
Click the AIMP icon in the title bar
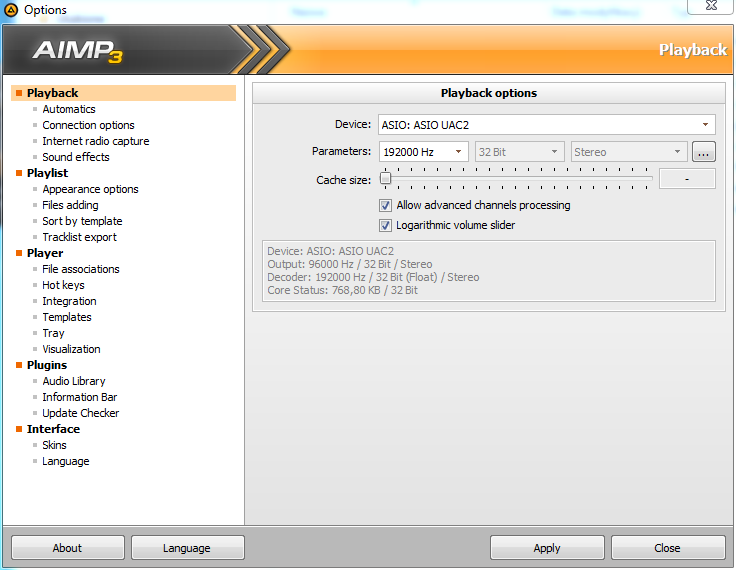pyautogui.click(x=10, y=9)
